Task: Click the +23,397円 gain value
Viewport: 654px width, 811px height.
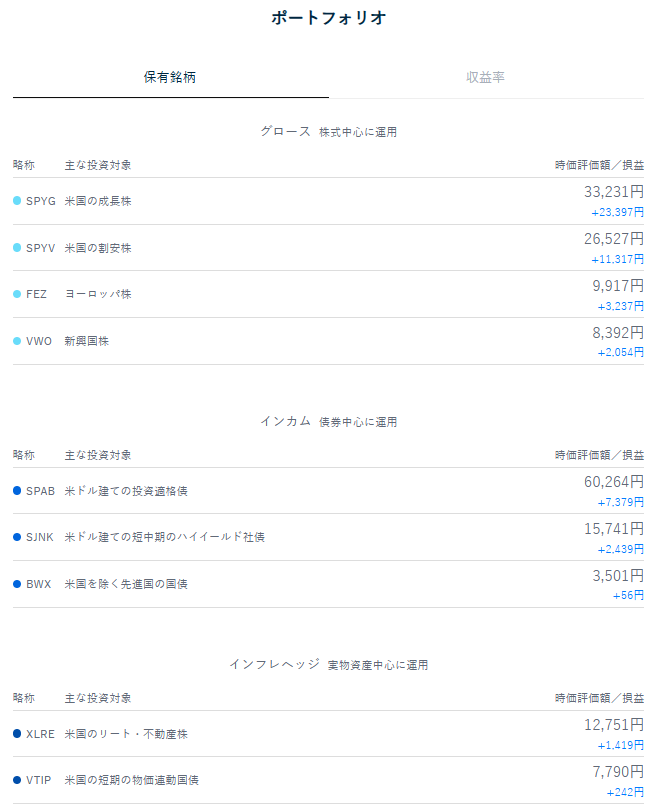Action: (618, 213)
